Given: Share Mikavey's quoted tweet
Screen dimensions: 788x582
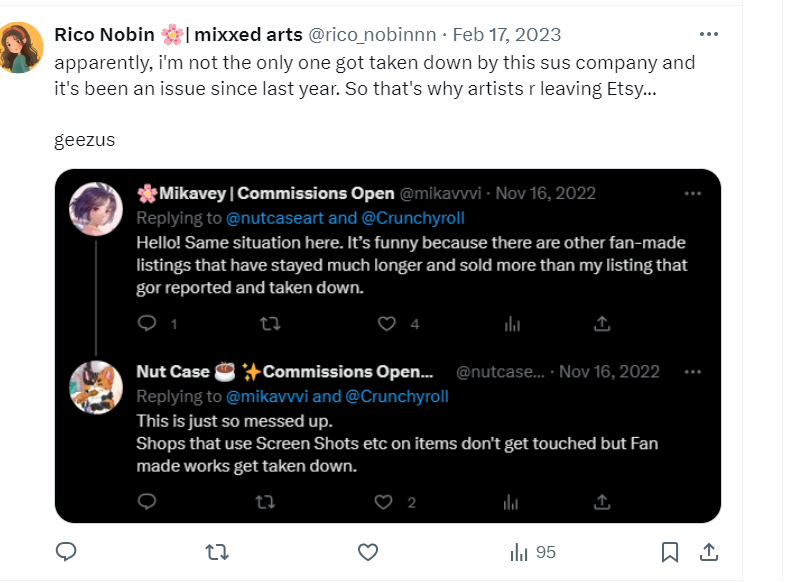Looking at the screenshot, I should pos(602,324).
